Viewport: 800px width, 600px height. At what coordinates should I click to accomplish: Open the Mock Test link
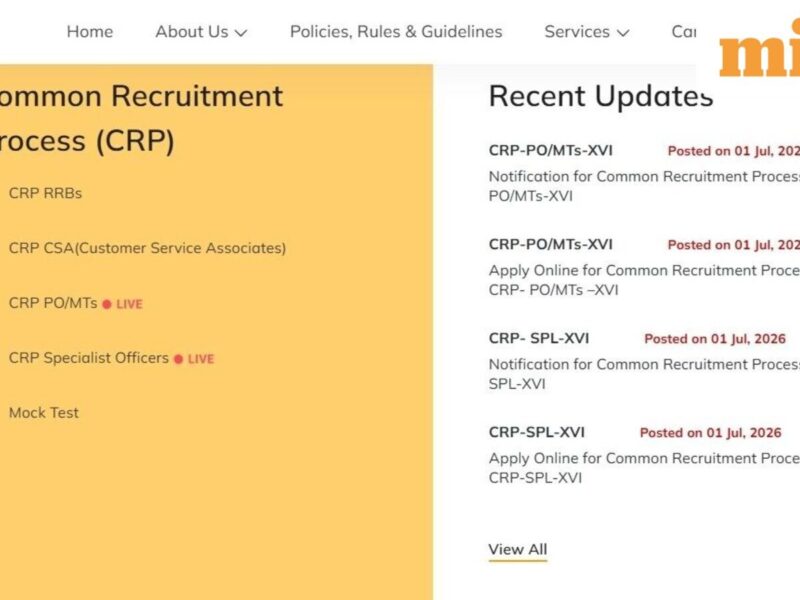click(44, 413)
